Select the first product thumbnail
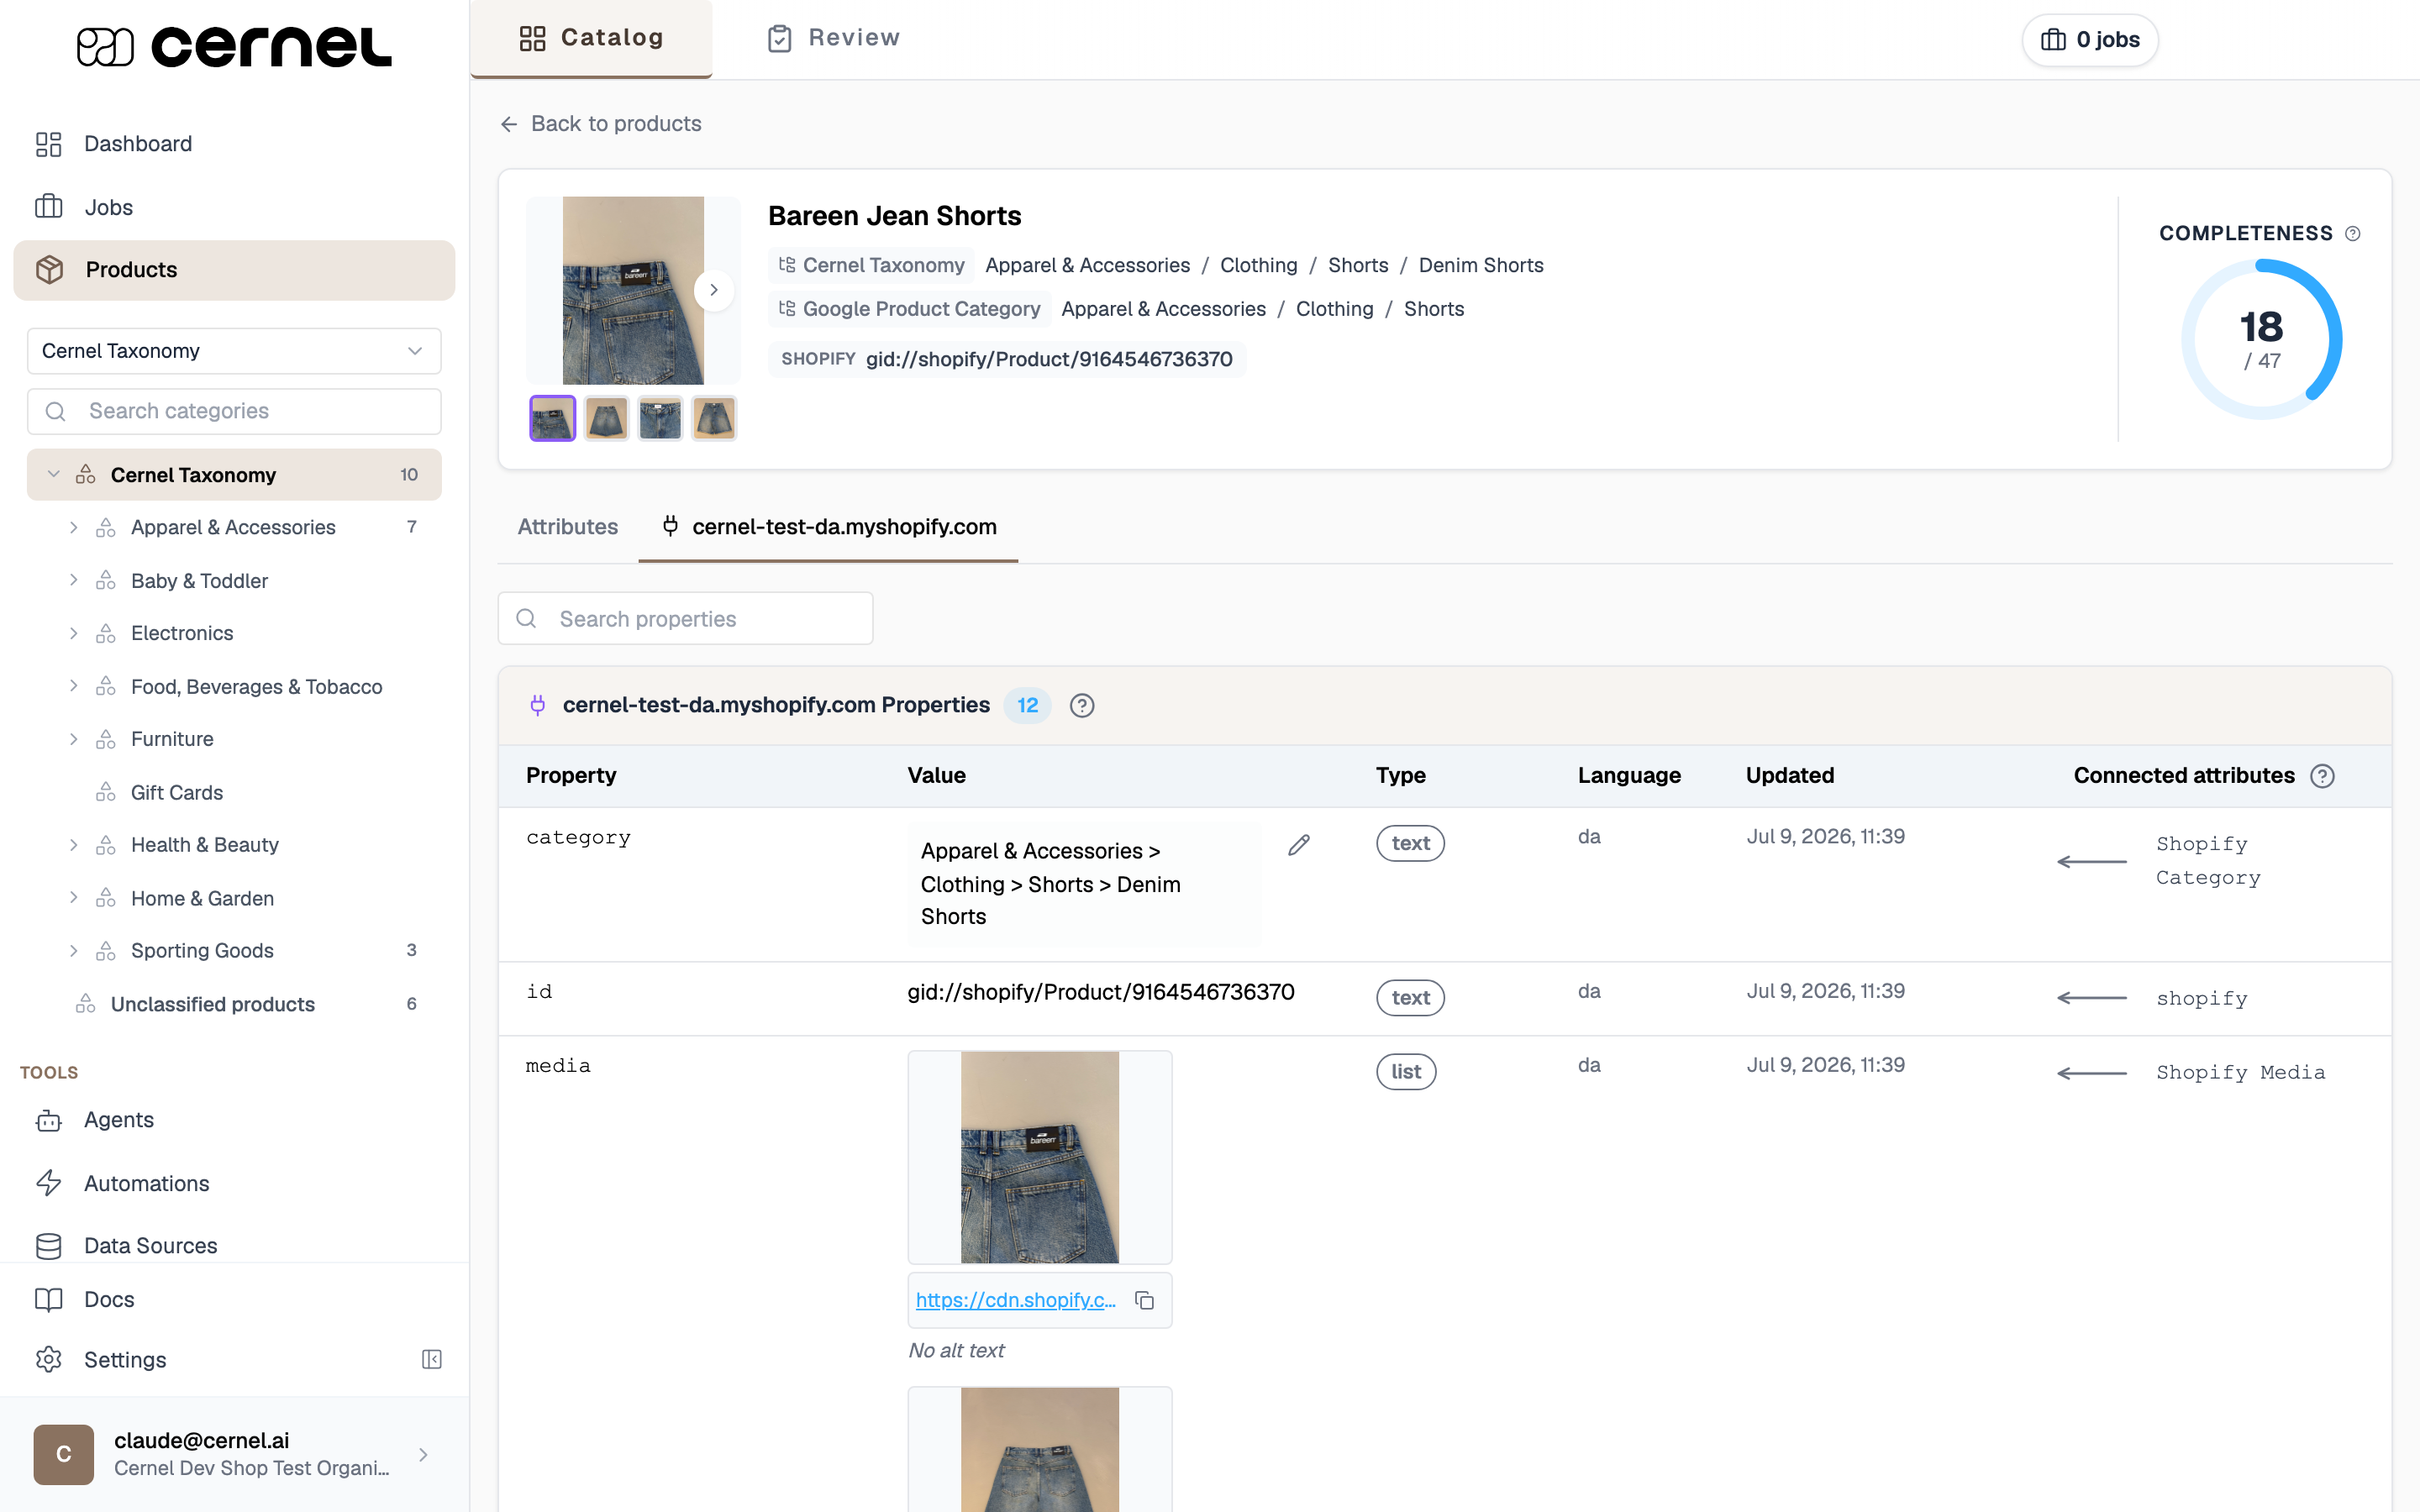The height and width of the screenshot is (1512, 2420). [552, 418]
